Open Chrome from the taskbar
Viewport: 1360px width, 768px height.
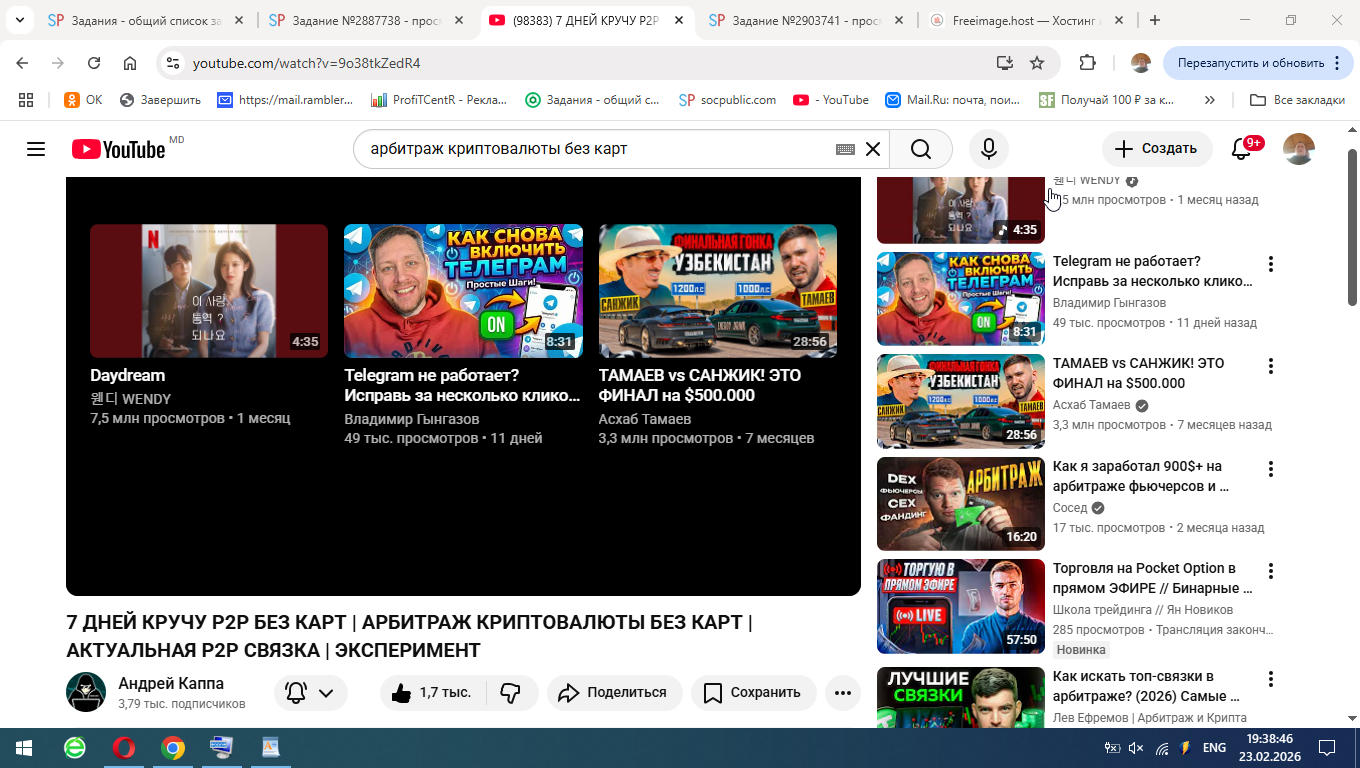[173, 748]
